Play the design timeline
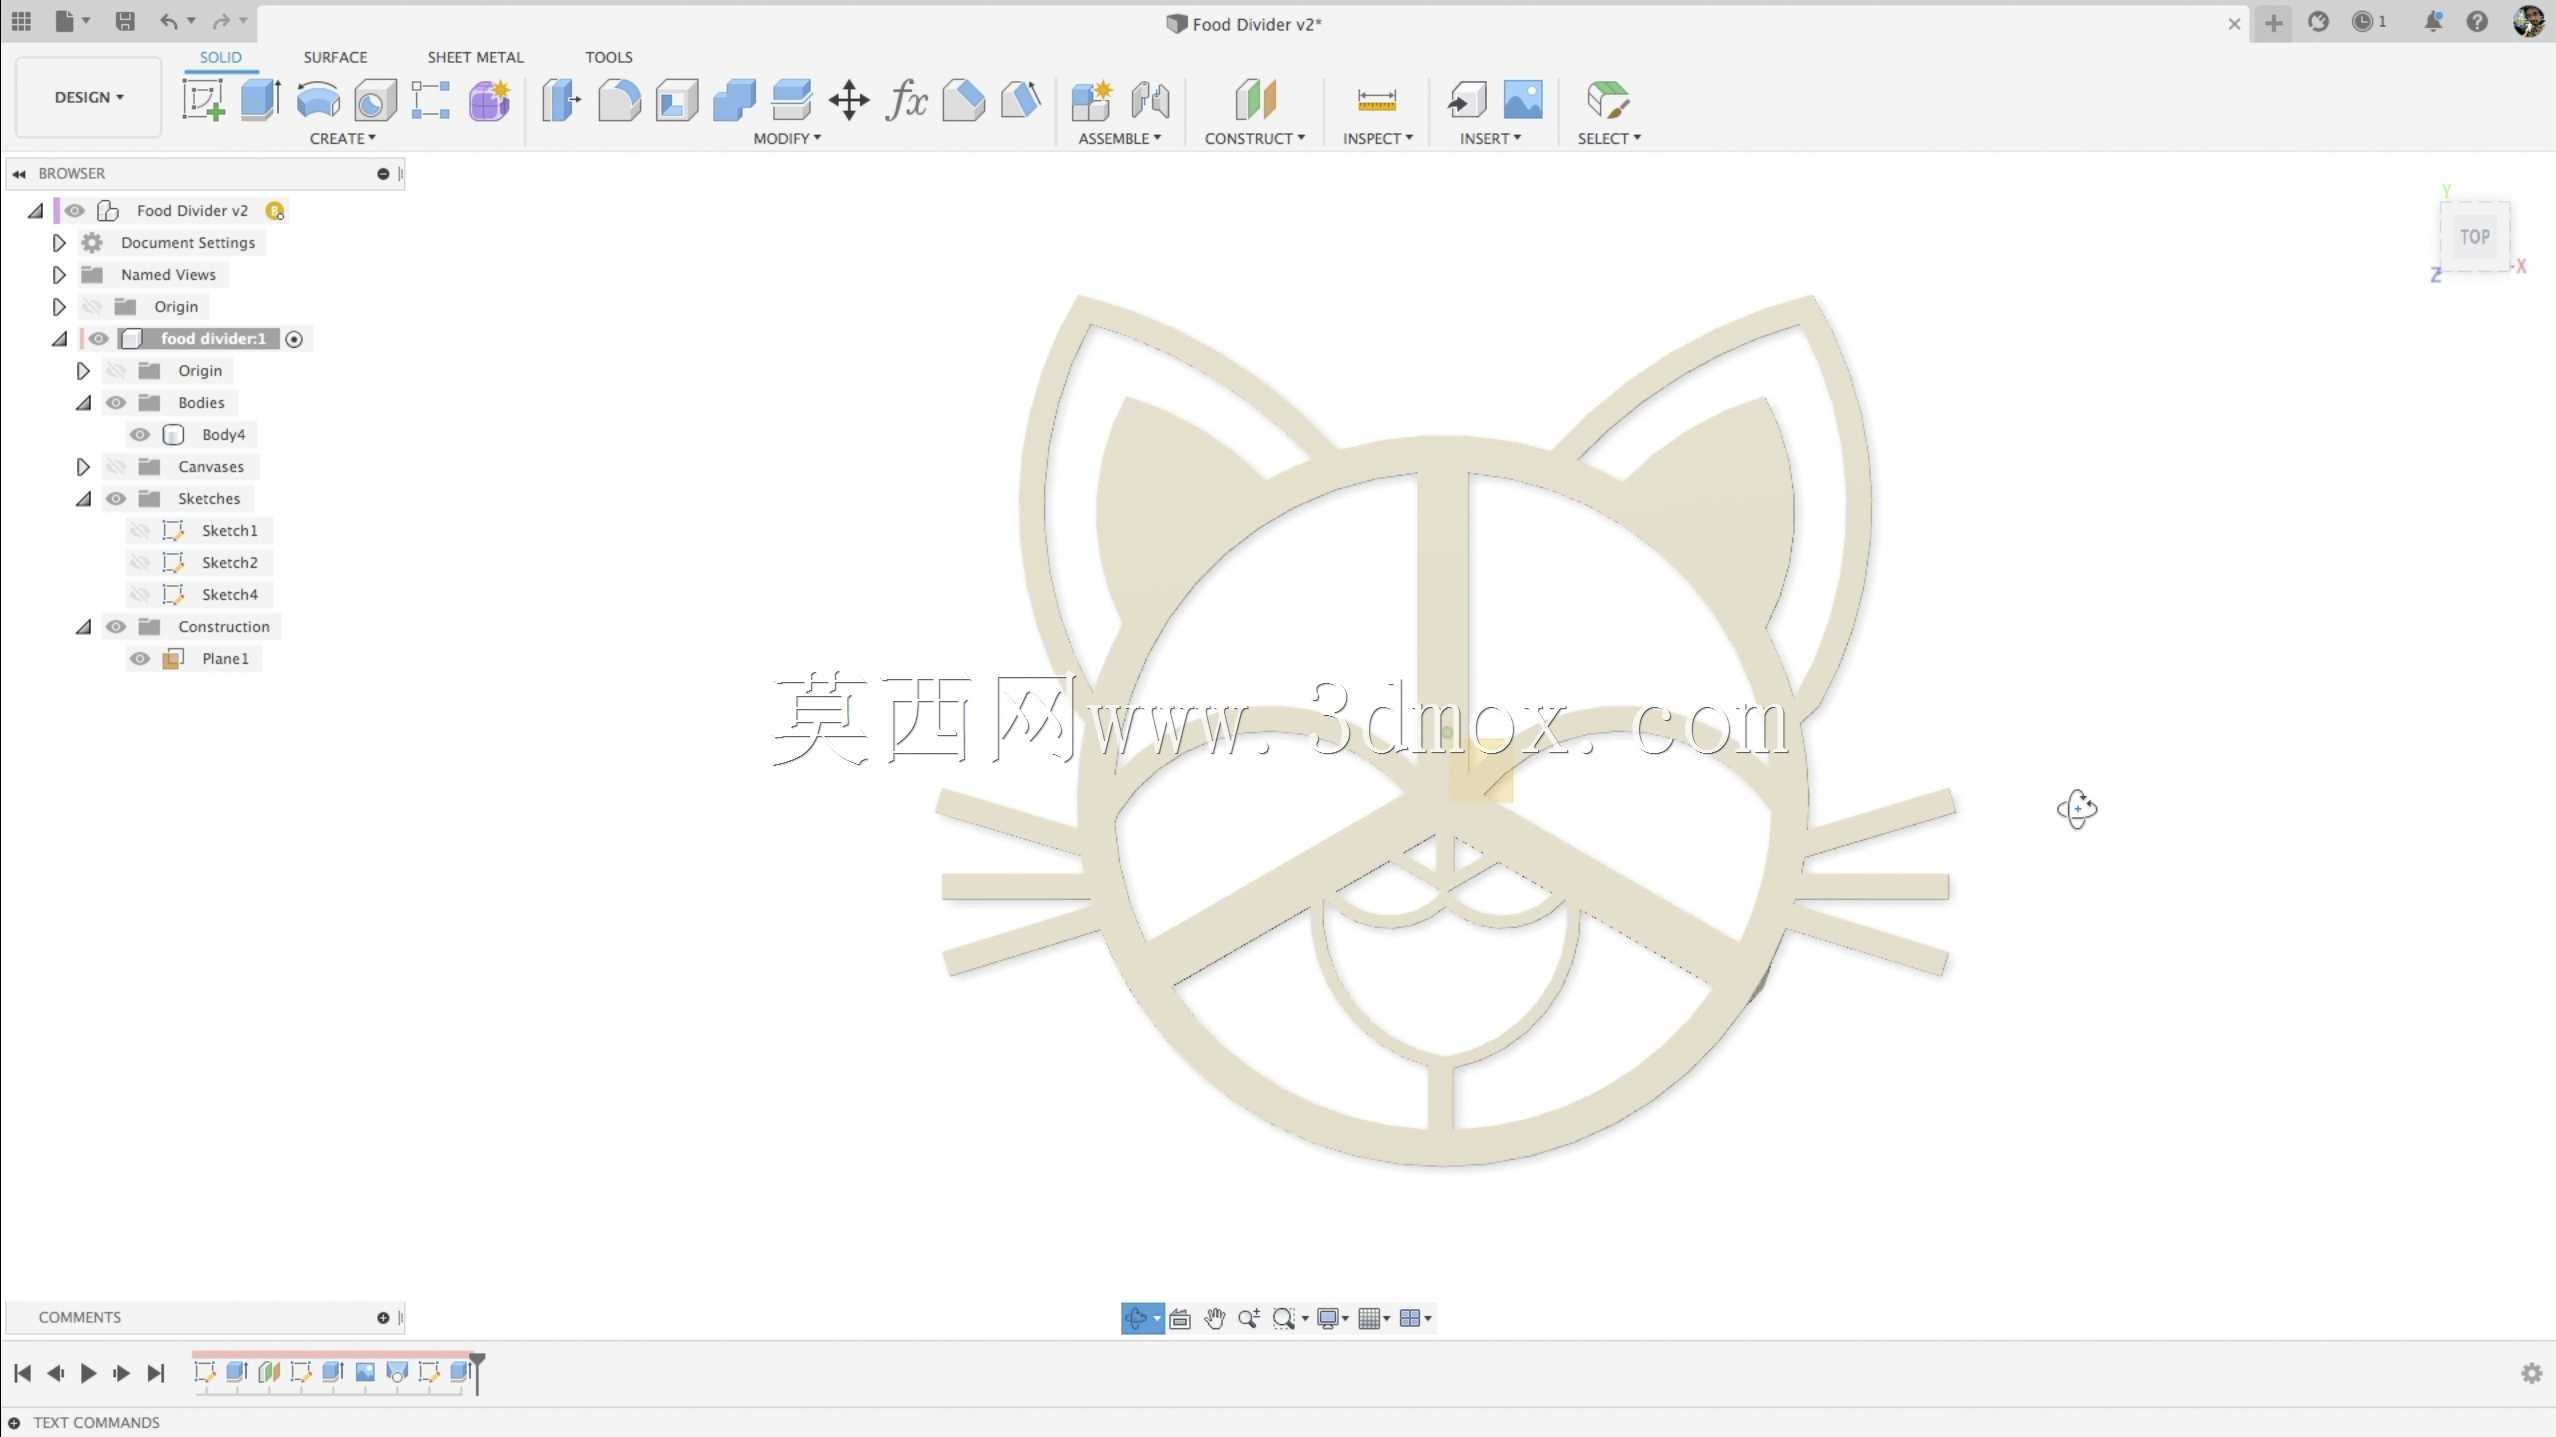Image resolution: width=2556 pixels, height=1437 pixels. click(88, 1373)
